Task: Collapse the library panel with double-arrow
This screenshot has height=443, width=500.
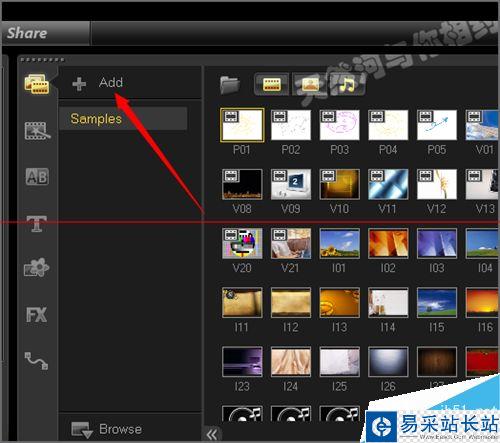Action: [x=212, y=434]
